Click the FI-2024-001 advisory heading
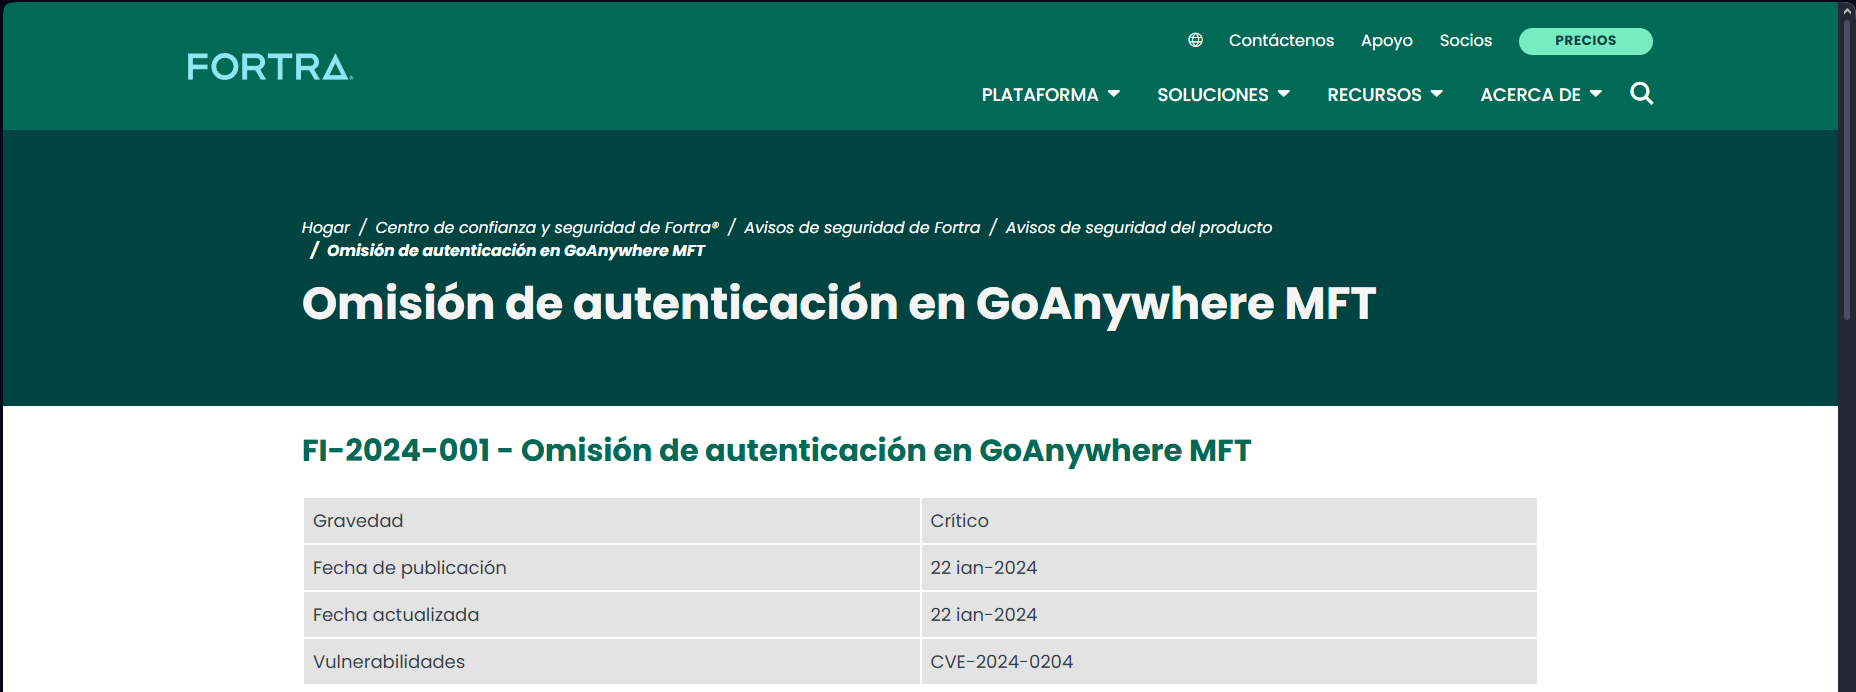Screen dimensions: 1856x692 (x=776, y=450)
